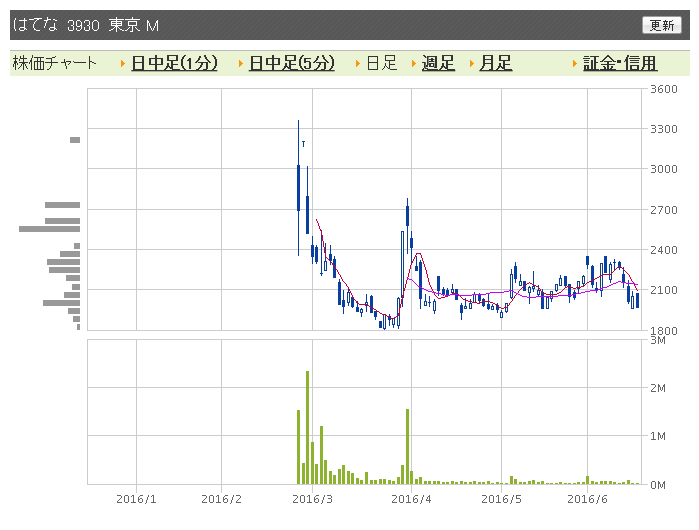Click the 2016/5 date axis label

[502, 499]
